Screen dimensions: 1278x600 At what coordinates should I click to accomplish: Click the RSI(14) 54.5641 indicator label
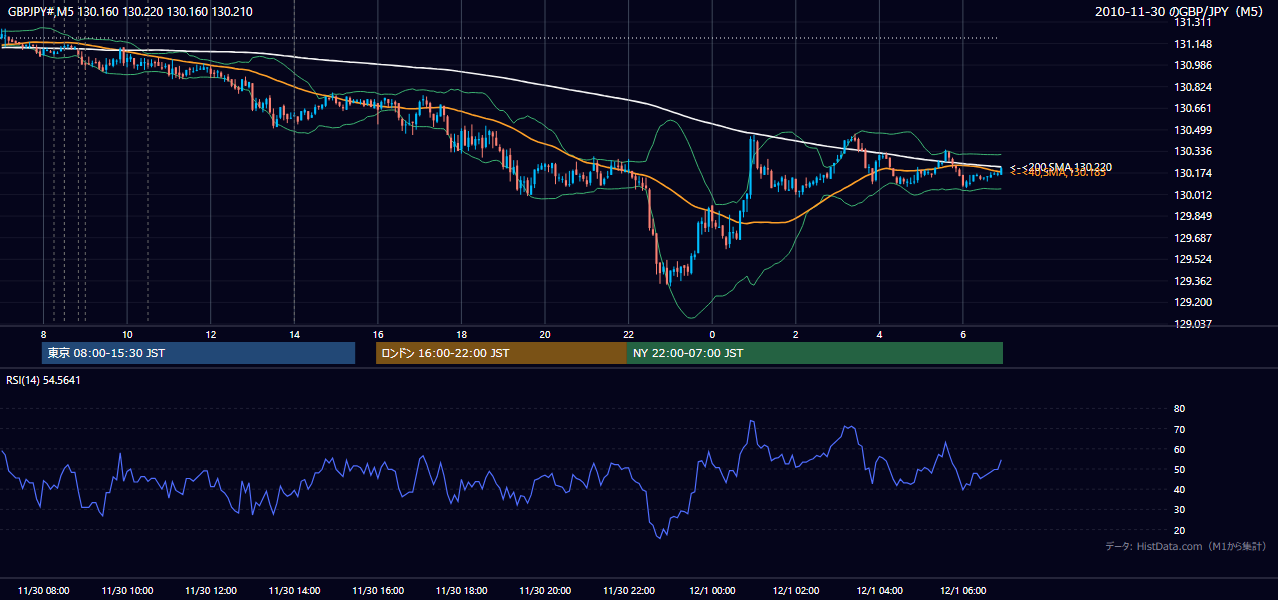tap(43, 380)
